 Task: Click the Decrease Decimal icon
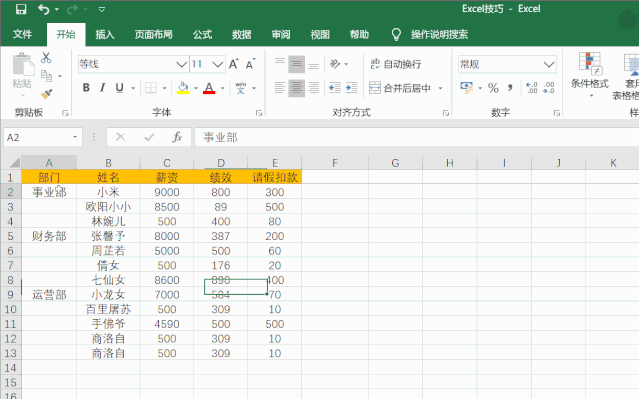click(x=549, y=88)
